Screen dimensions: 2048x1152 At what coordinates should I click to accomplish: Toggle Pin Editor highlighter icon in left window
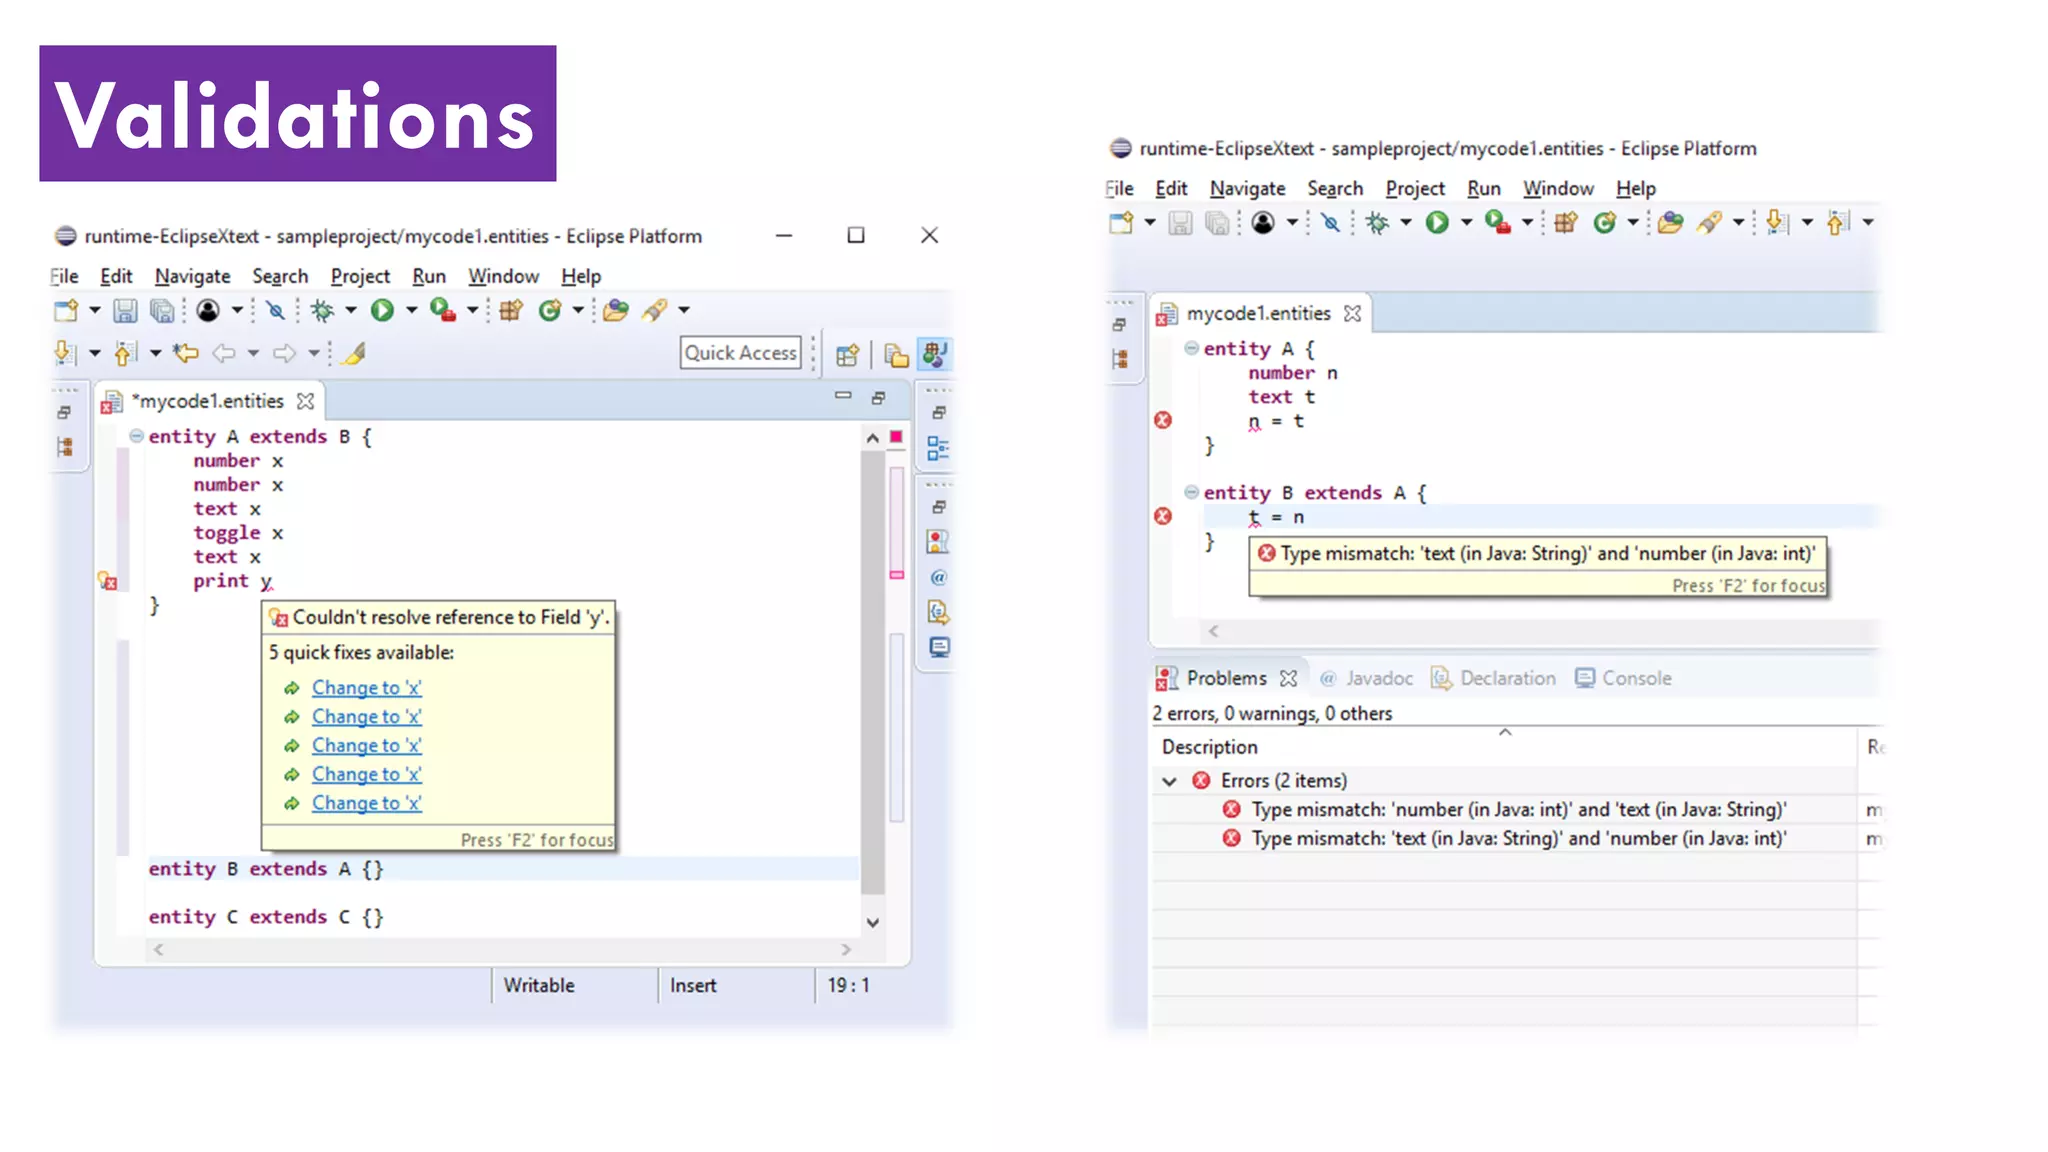354,352
